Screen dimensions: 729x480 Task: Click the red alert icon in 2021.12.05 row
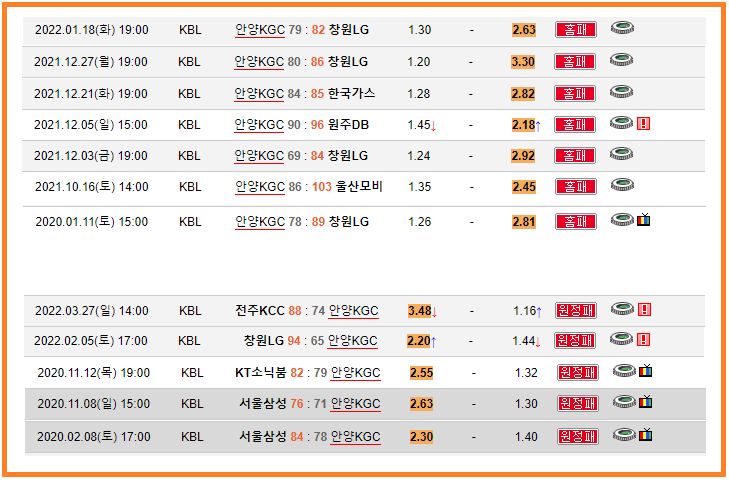644,124
